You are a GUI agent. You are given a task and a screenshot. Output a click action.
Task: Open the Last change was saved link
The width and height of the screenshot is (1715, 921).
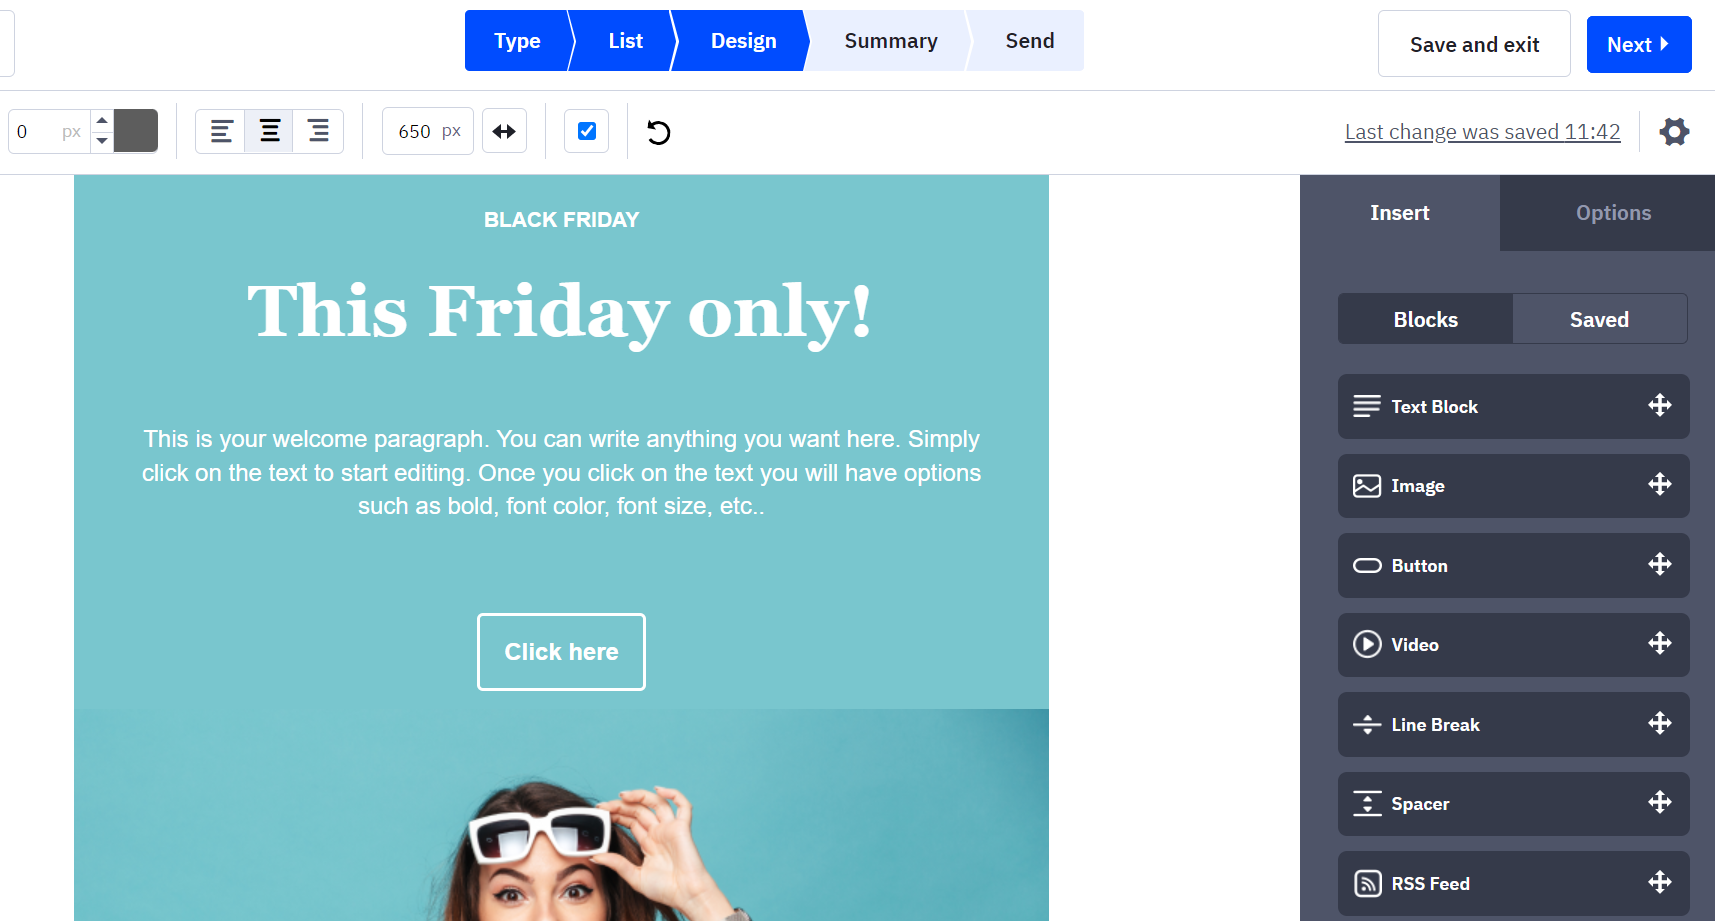click(1482, 132)
